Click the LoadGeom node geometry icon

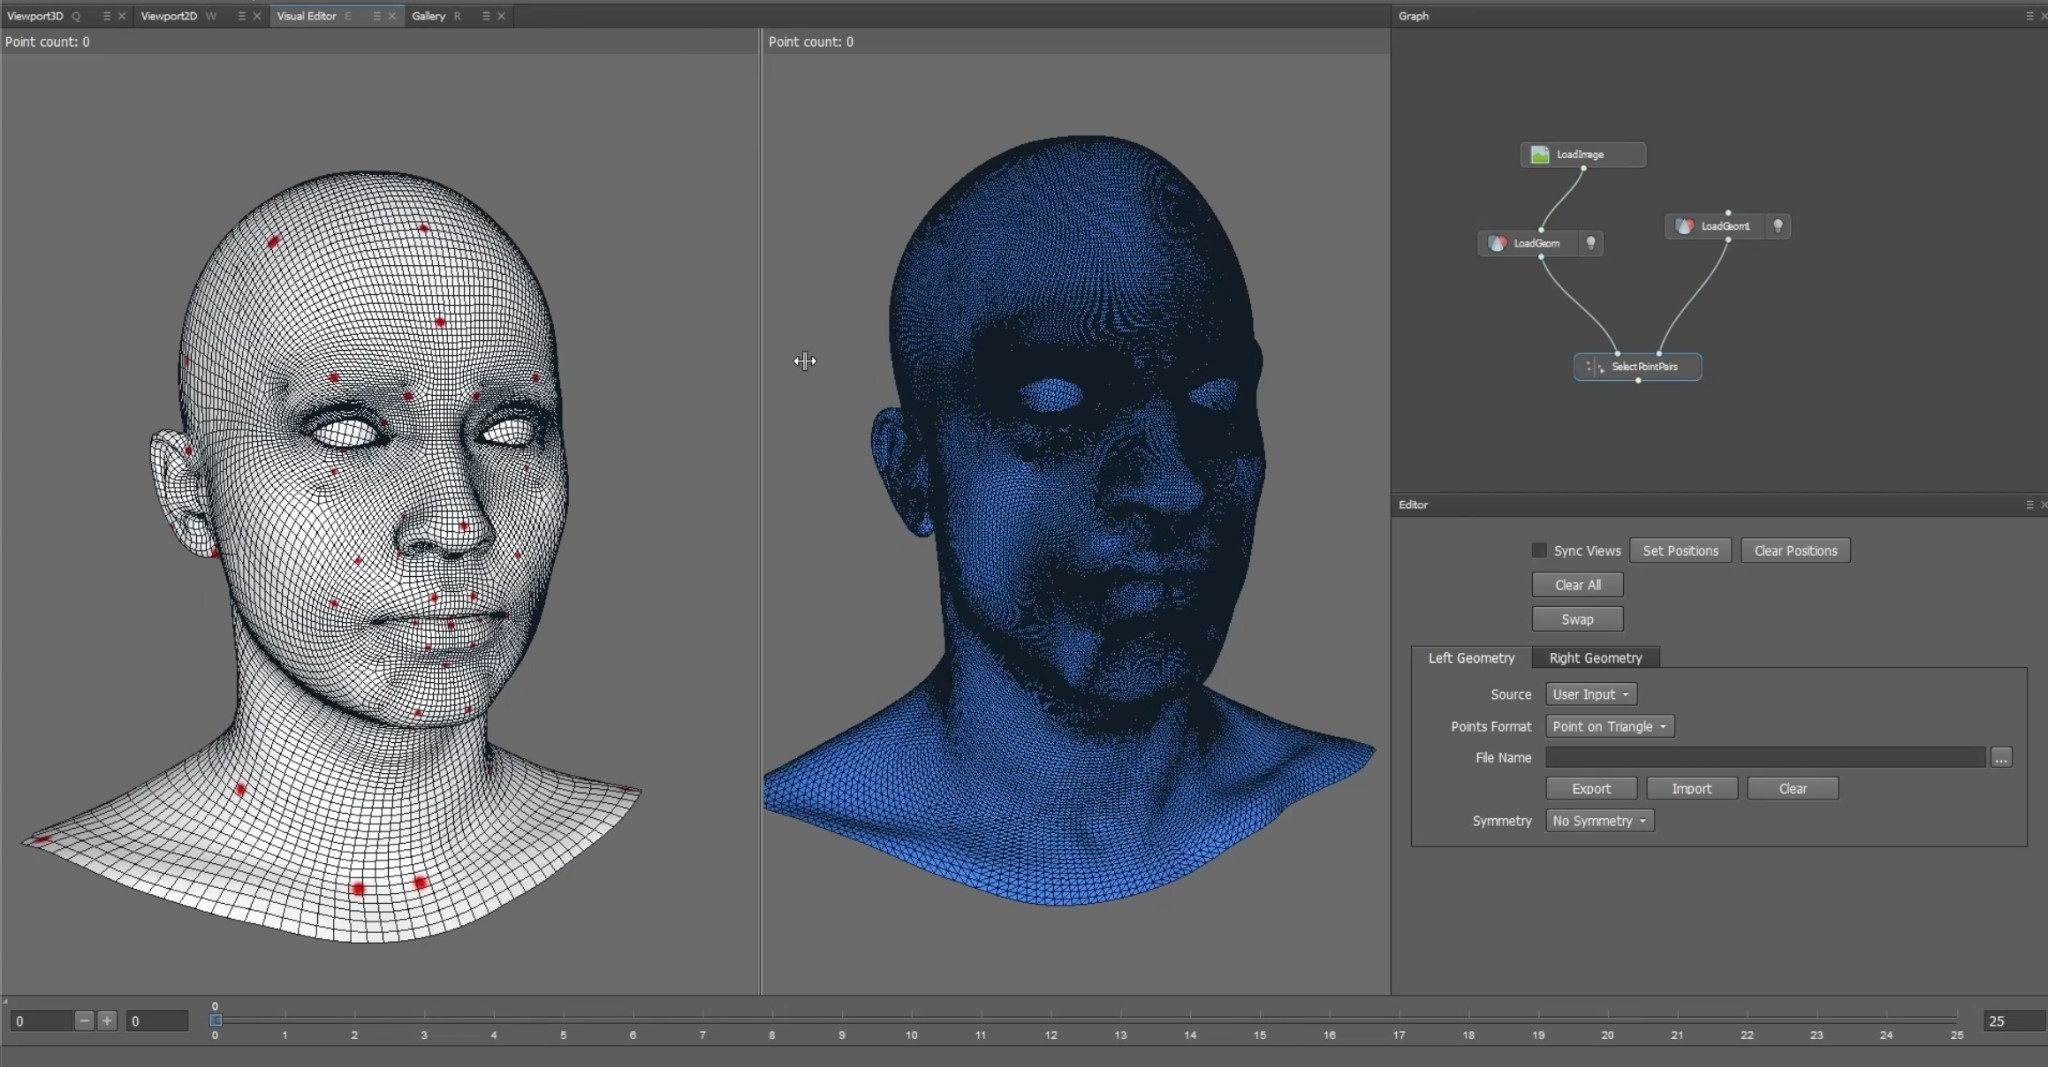[1497, 243]
